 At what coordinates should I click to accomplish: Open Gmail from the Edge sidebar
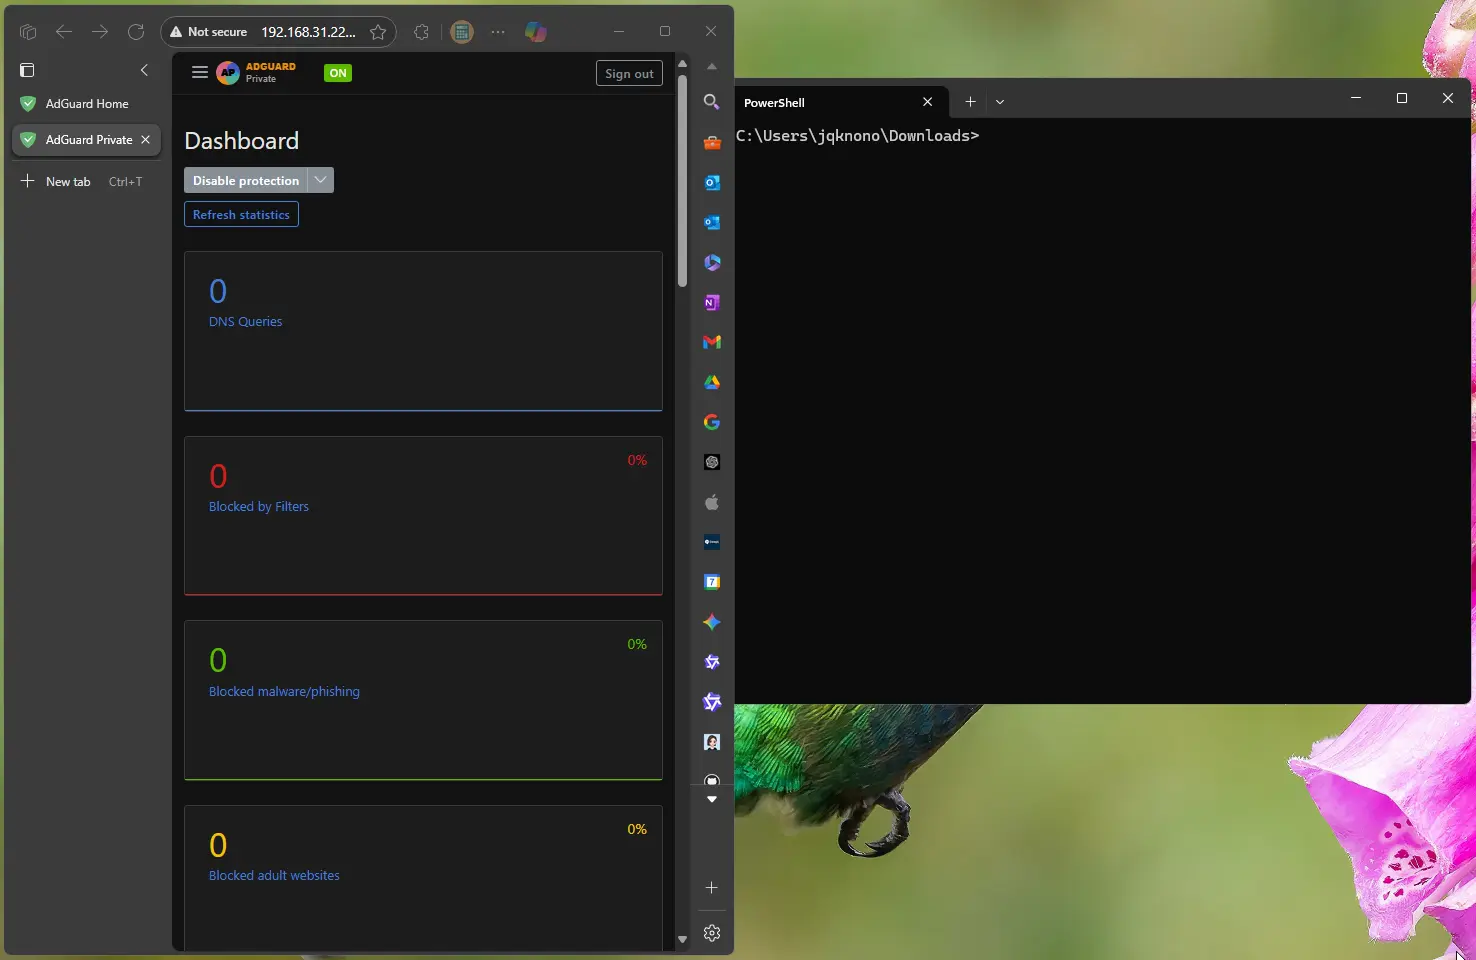coord(712,342)
